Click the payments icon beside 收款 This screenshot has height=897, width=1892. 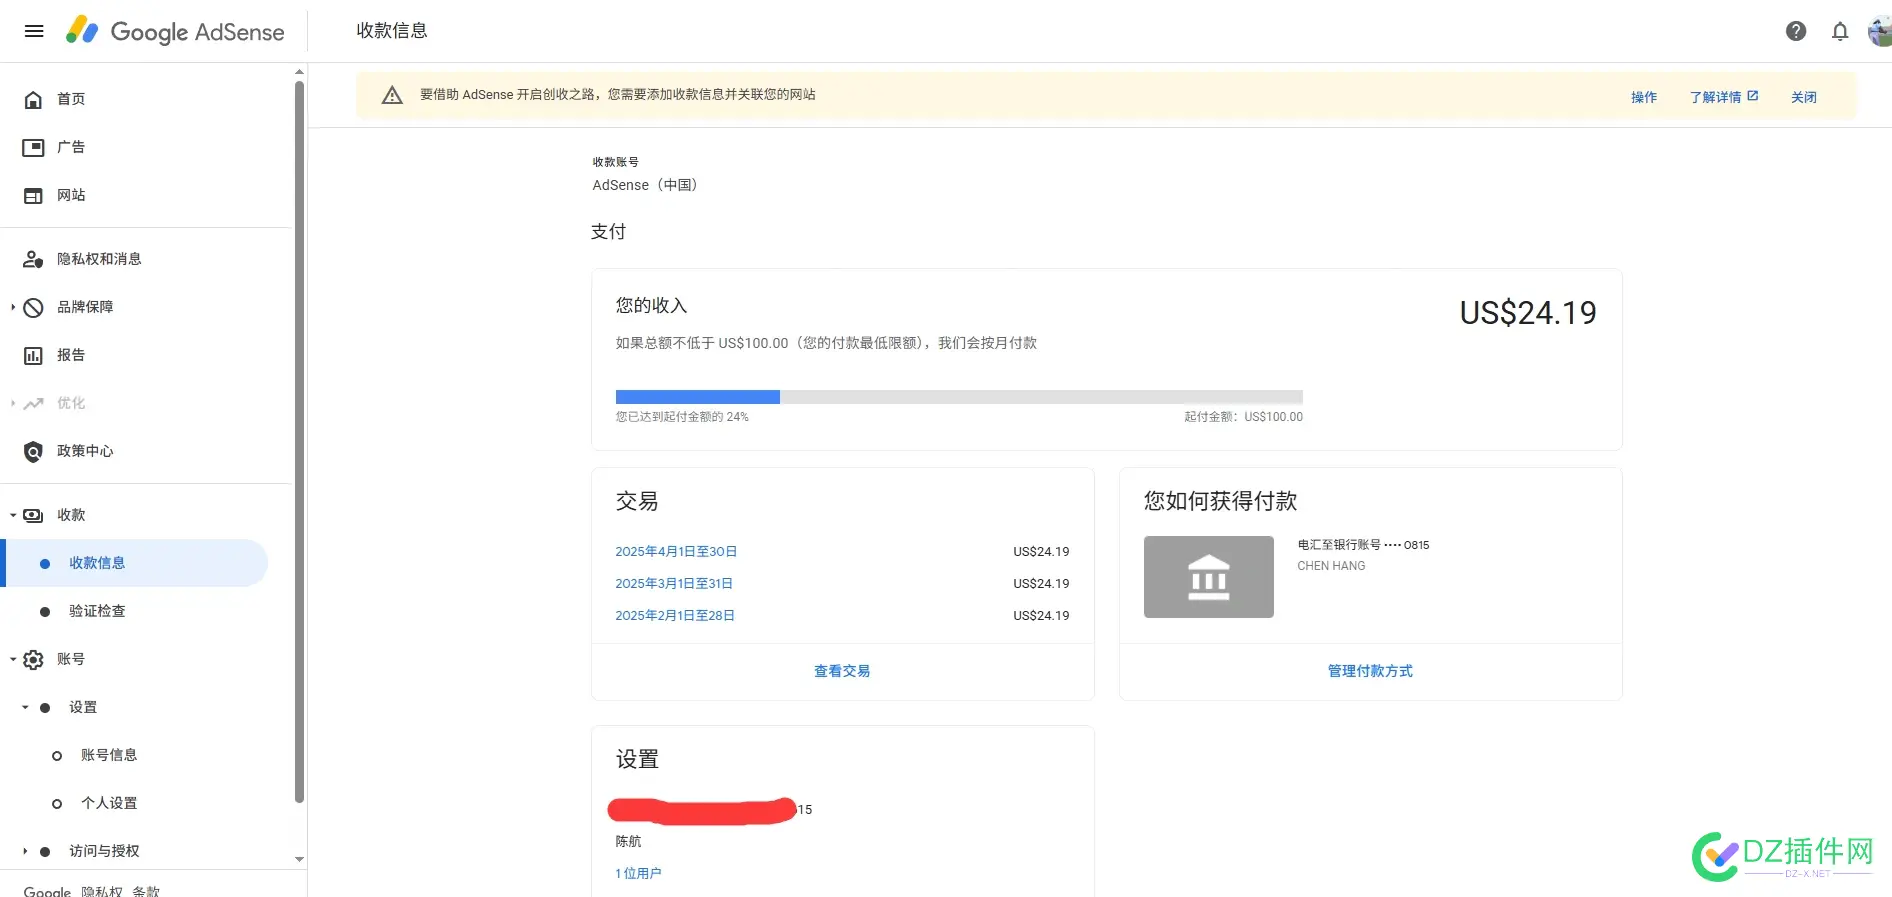click(33, 515)
